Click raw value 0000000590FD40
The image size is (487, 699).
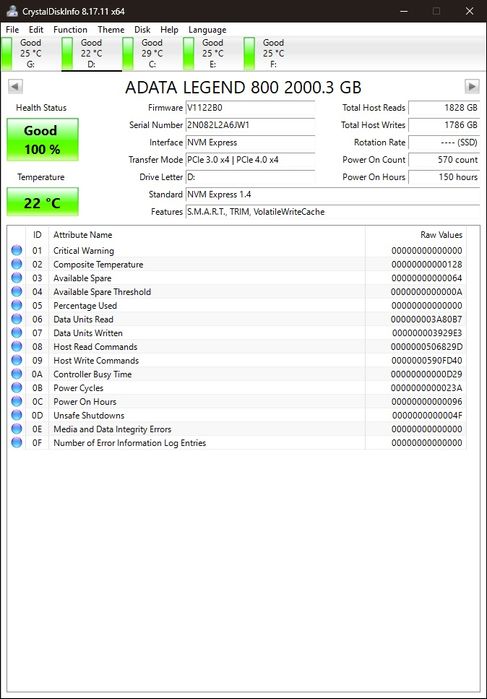point(426,361)
